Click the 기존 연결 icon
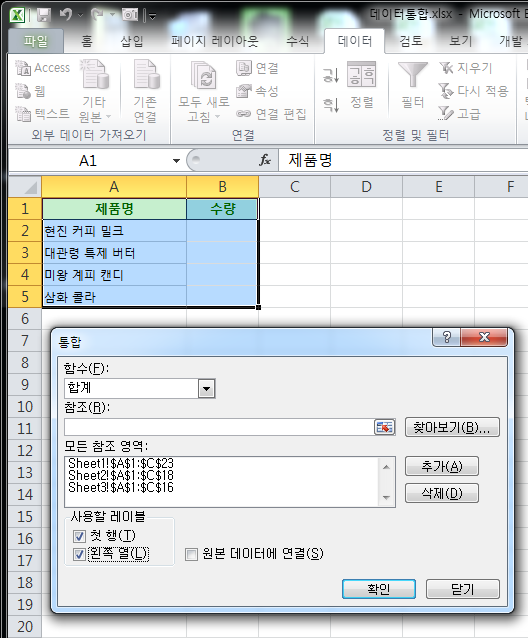The image size is (528, 638). (x=146, y=74)
